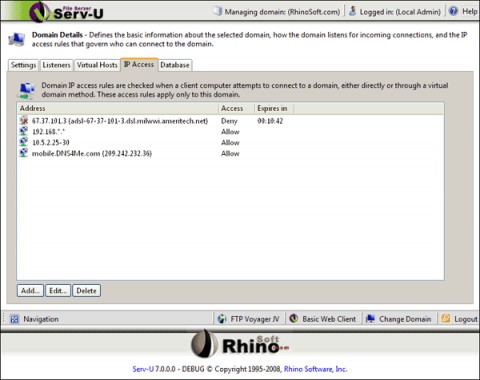480x380 pixels.
Task: Open the Rhino Software, Inc. link
Action: (315, 369)
